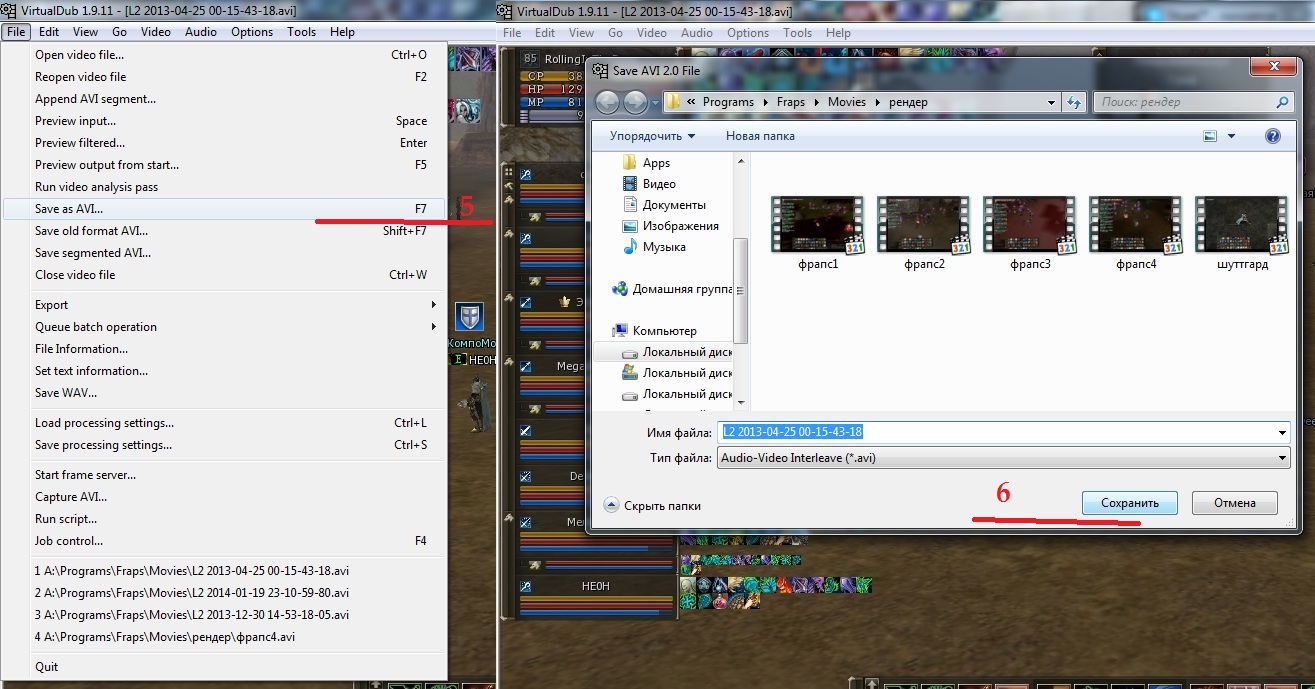Open the dialog help icon
Viewport: 1315px width, 689px height.
tap(1273, 136)
